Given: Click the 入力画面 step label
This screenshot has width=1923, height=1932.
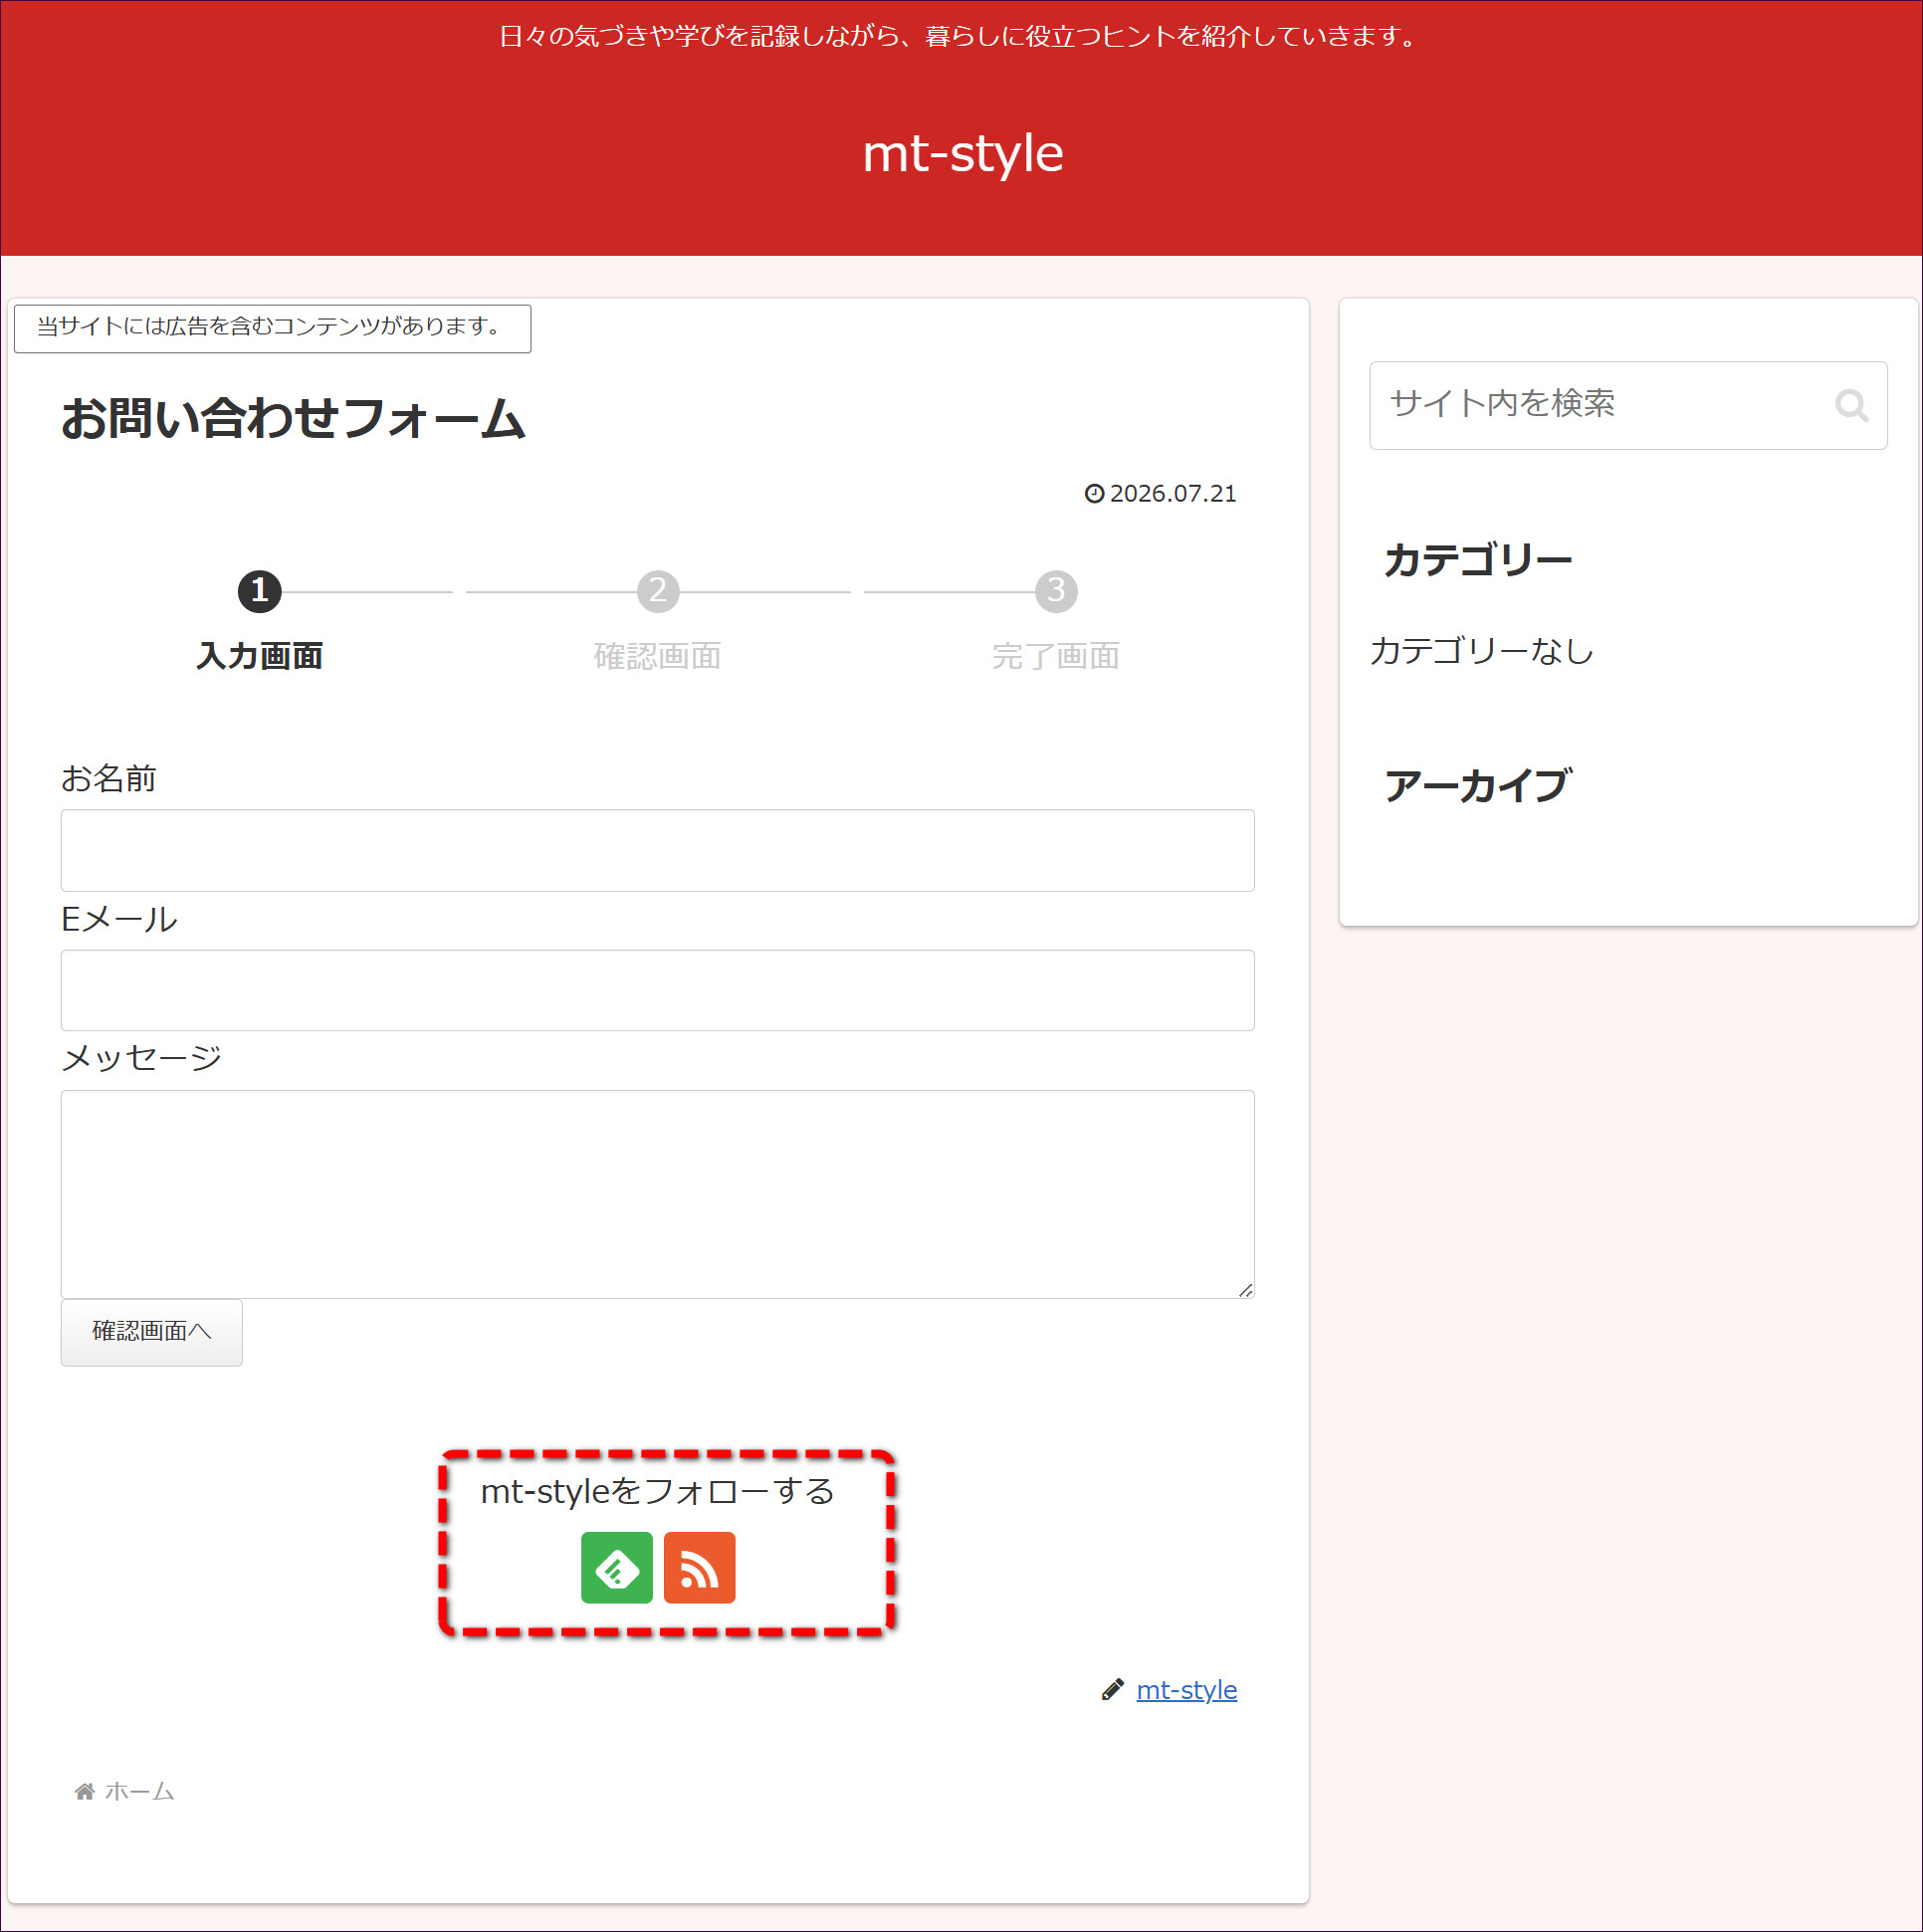Looking at the screenshot, I should point(259,656).
